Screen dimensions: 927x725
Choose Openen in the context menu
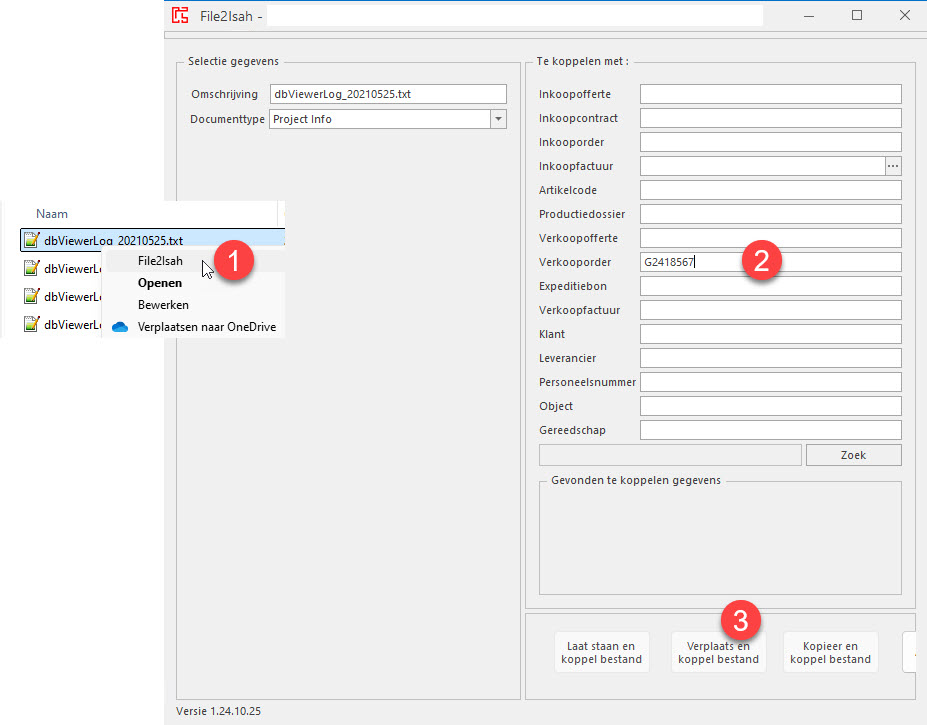[x=160, y=283]
